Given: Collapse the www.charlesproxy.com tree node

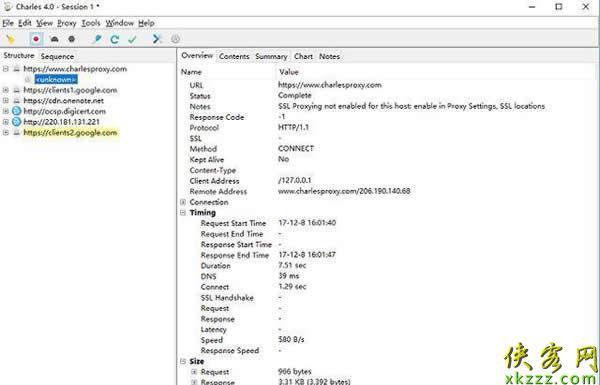Looking at the screenshot, I should tap(6, 69).
